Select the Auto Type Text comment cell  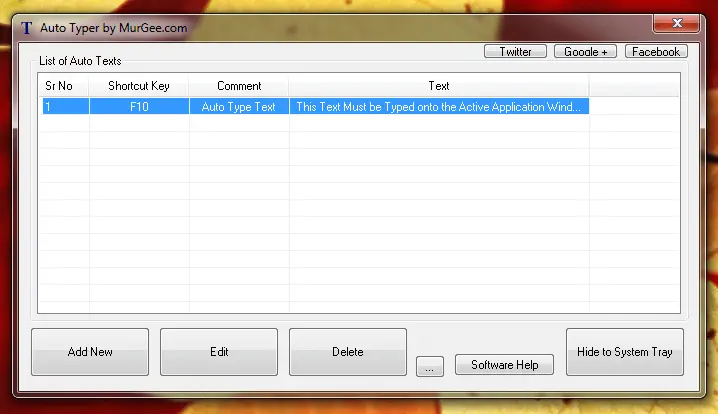point(239,107)
